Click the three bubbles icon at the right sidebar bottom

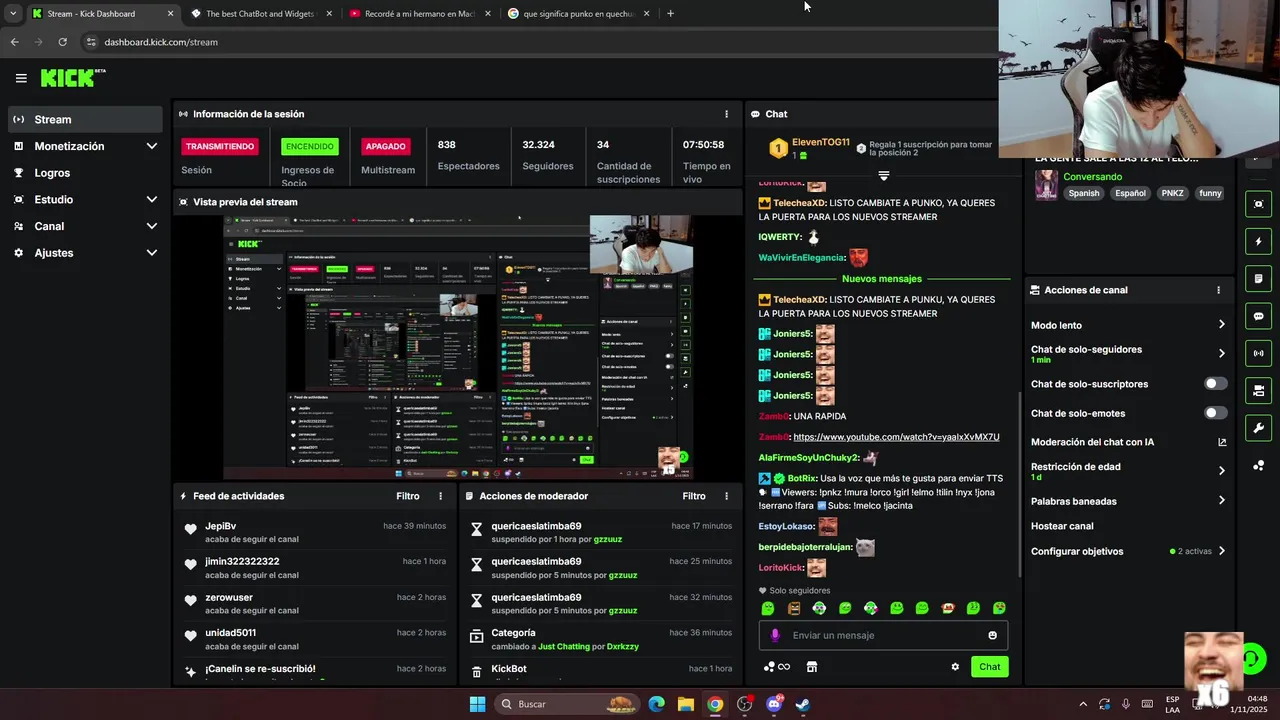[1258, 465]
